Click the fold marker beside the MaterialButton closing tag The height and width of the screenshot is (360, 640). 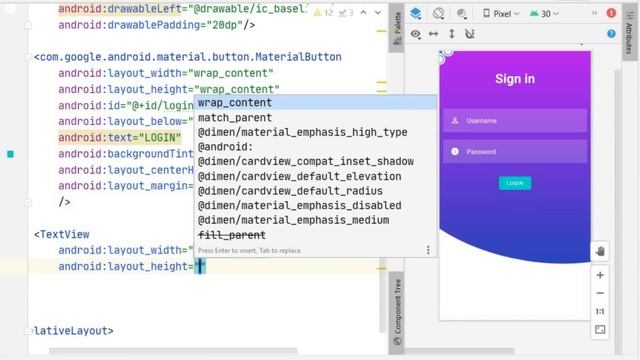(28, 202)
